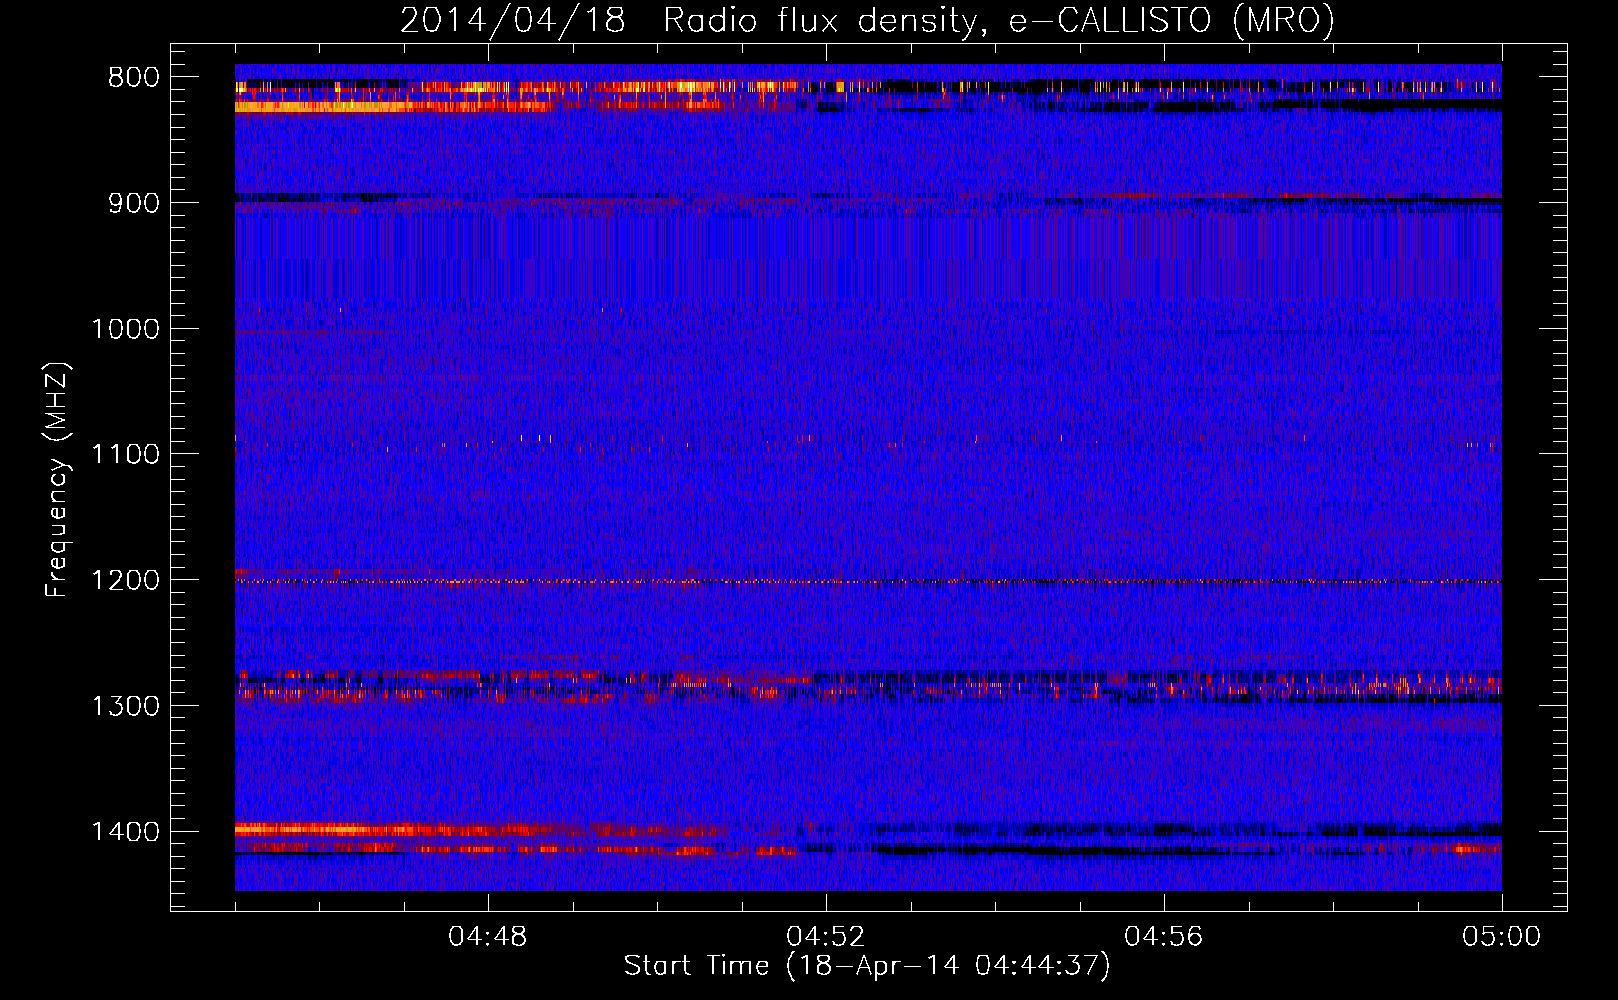1618x1000 pixels.
Task: Click the 'Frequency (MHZ)' axis title
Action: (57, 480)
